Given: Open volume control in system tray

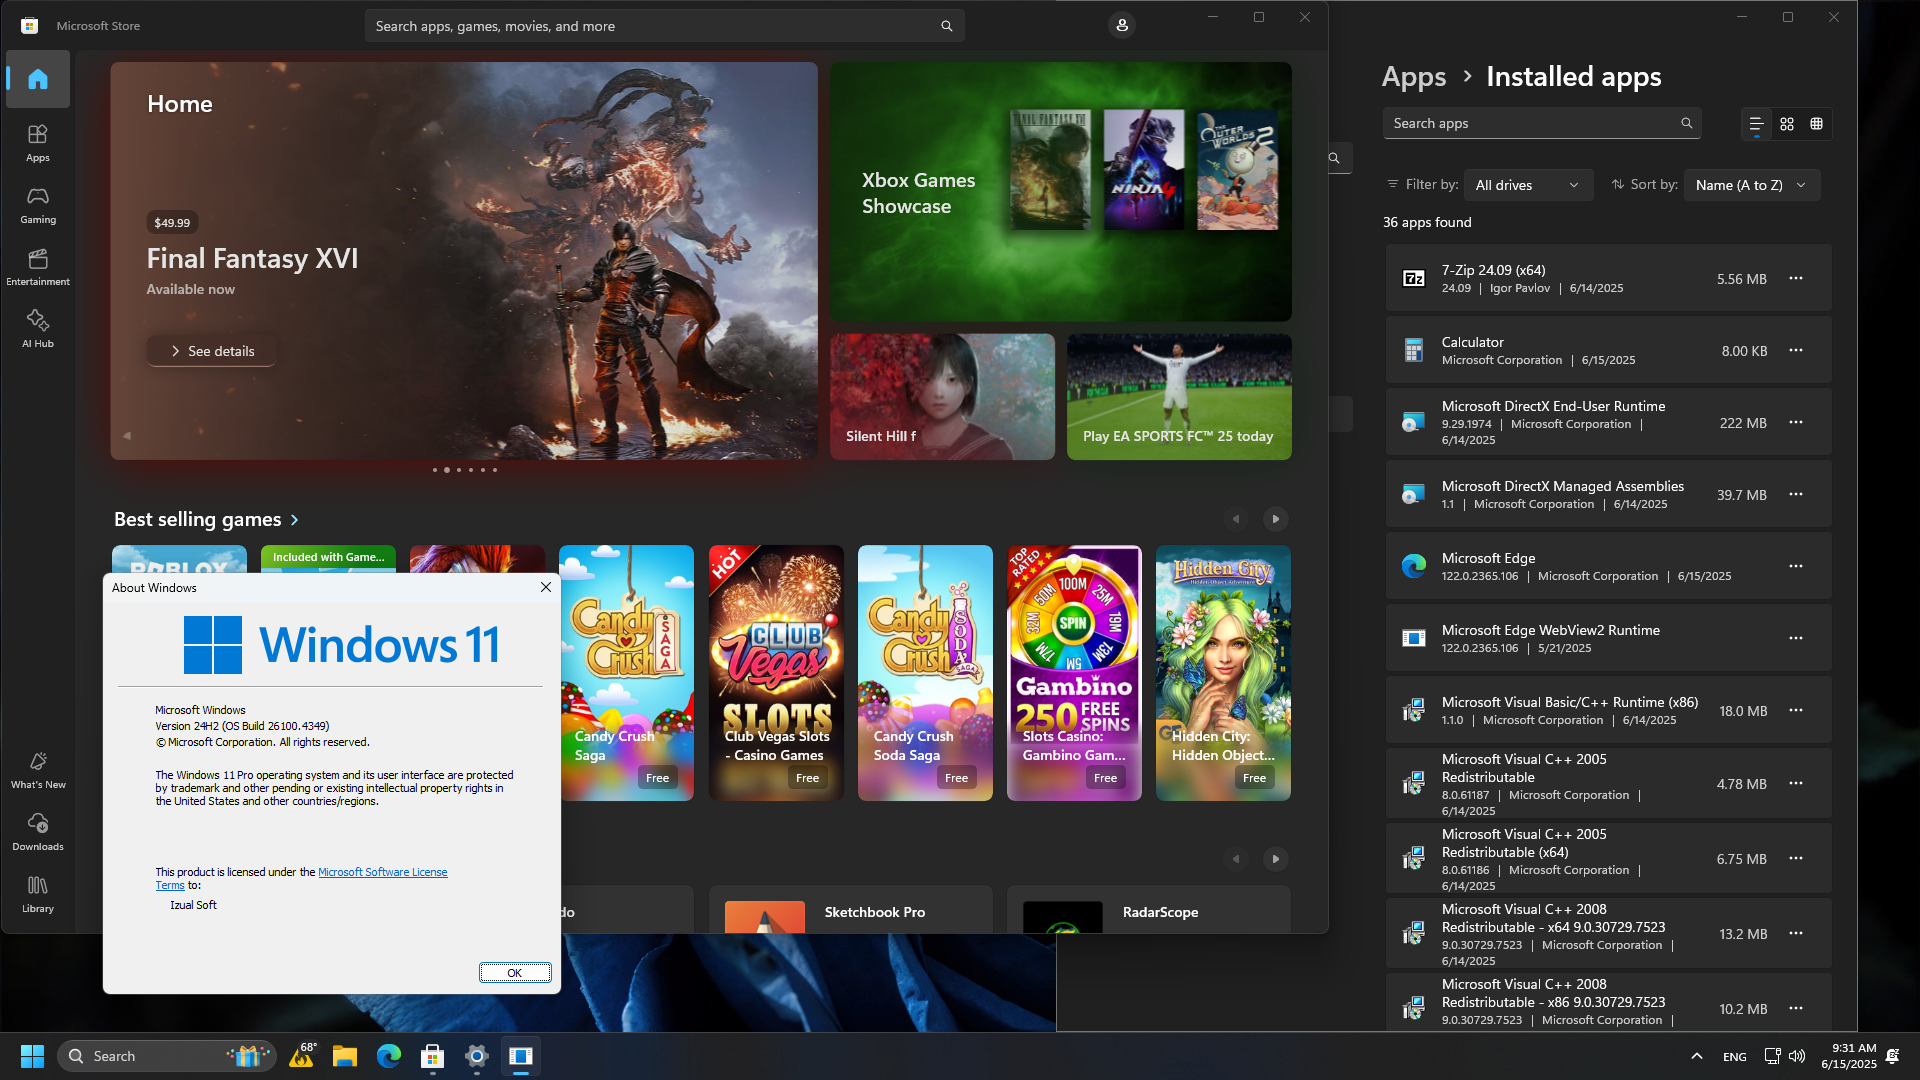Looking at the screenshot, I should [1797, 1056].
